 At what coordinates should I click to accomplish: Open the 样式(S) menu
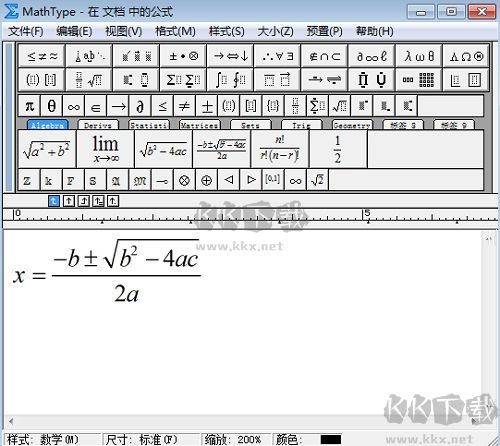tap(227, 32)
